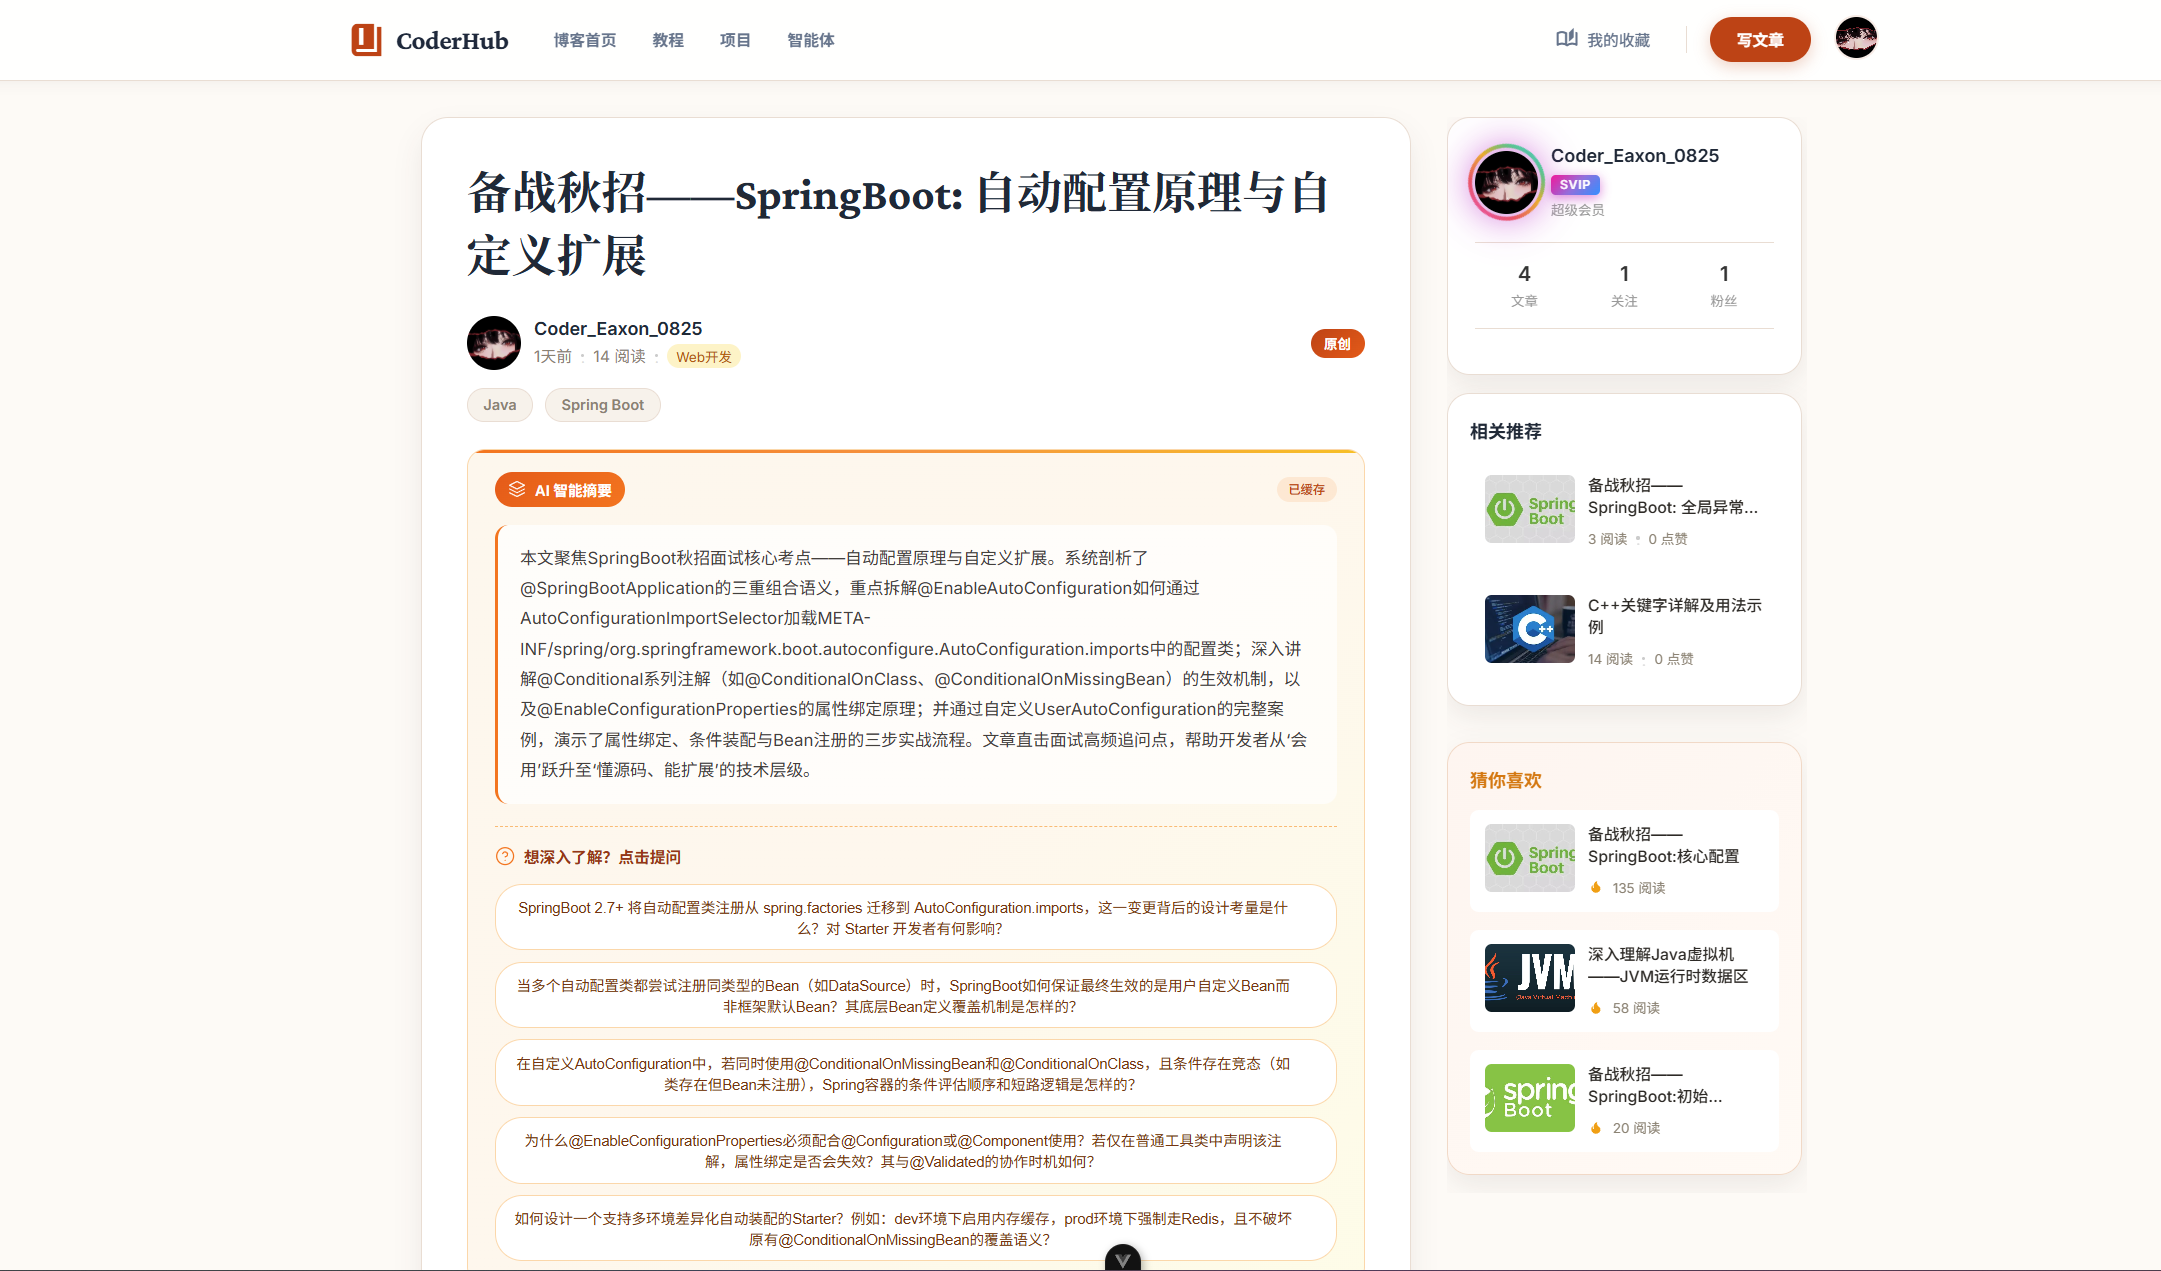The image size is (2161, 1271).
Task: Click the author avatar beside article byline
Action: pos(494,343)
